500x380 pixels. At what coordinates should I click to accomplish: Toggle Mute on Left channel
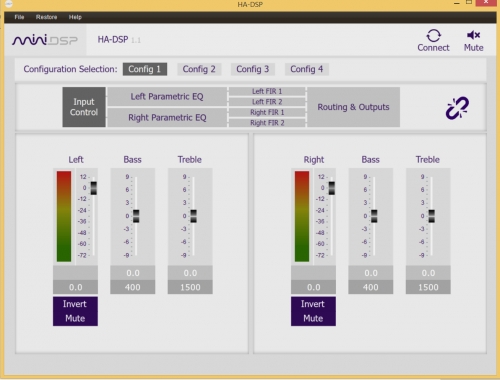(x=75, y=319)
